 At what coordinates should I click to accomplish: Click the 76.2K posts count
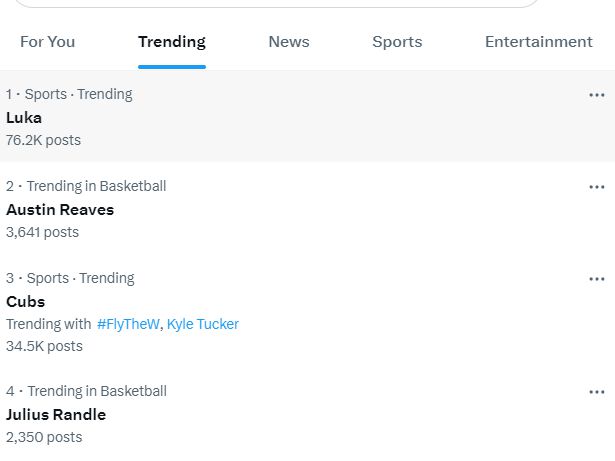pyautogui.click(x=43, y=140)
